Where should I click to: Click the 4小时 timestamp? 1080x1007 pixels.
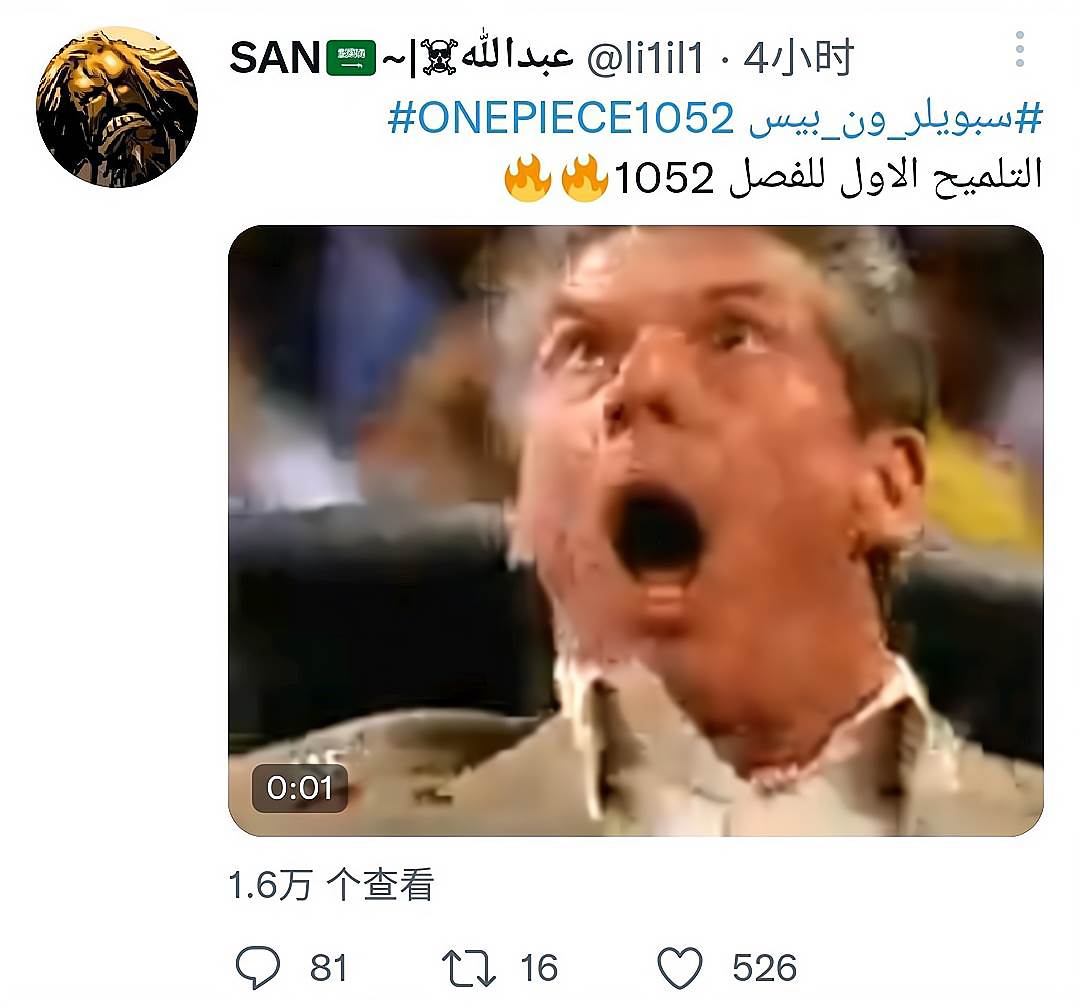point(799,57)
